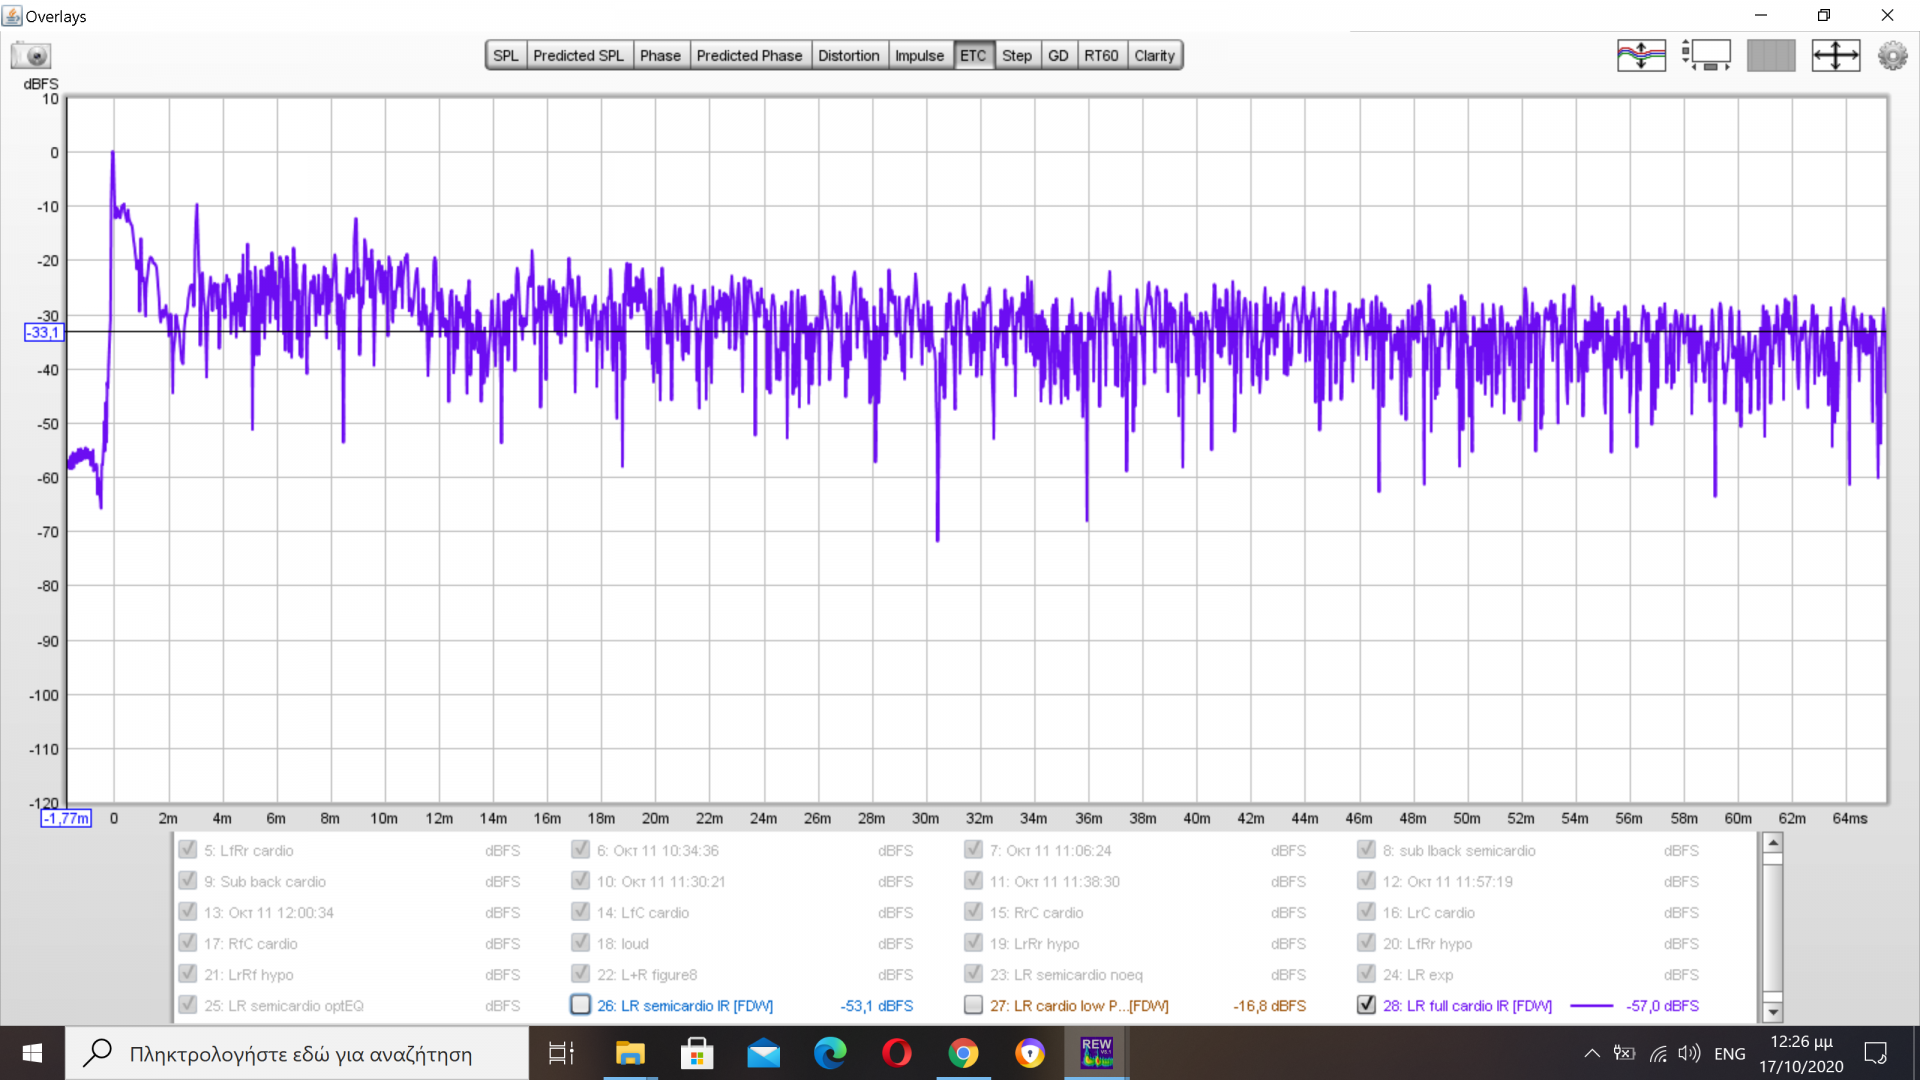
Task: Switch to the RT60 tab
Action: [1101, 56]
